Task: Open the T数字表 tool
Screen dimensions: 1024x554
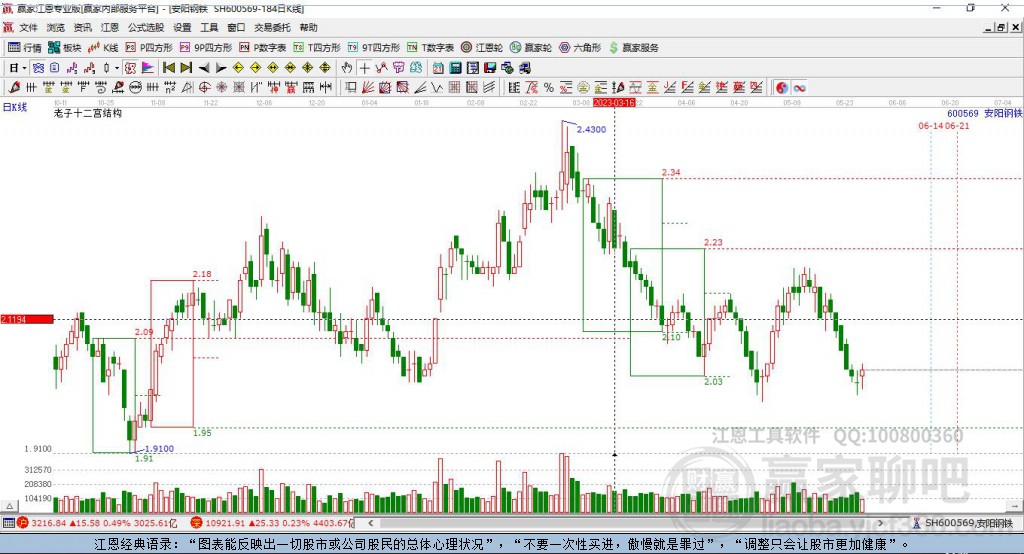Action: (x=430, y=48)
